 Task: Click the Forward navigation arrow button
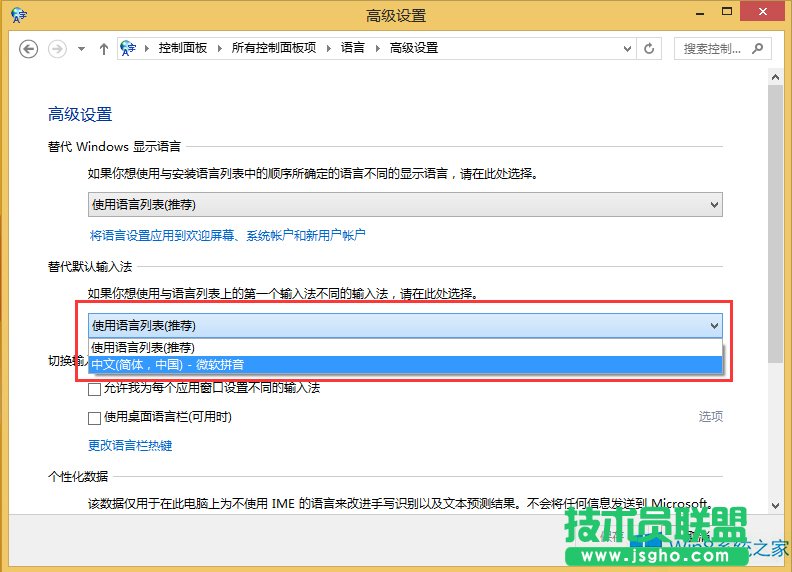(57, 48)
